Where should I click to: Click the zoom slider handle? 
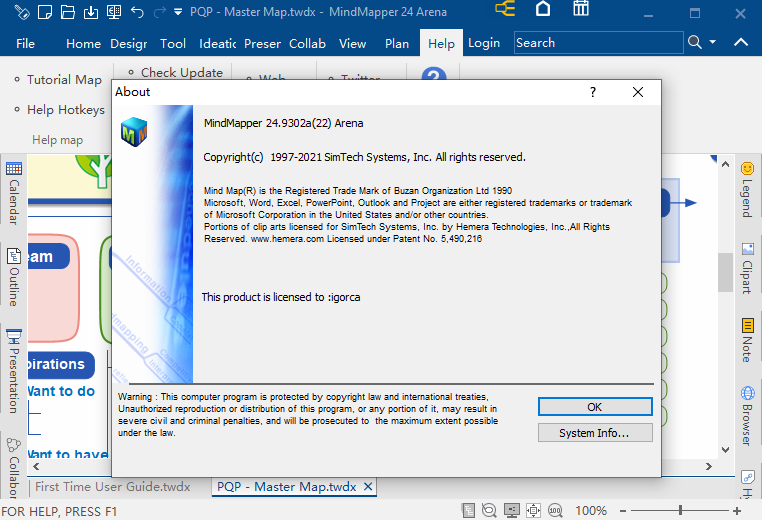(680, 510)
